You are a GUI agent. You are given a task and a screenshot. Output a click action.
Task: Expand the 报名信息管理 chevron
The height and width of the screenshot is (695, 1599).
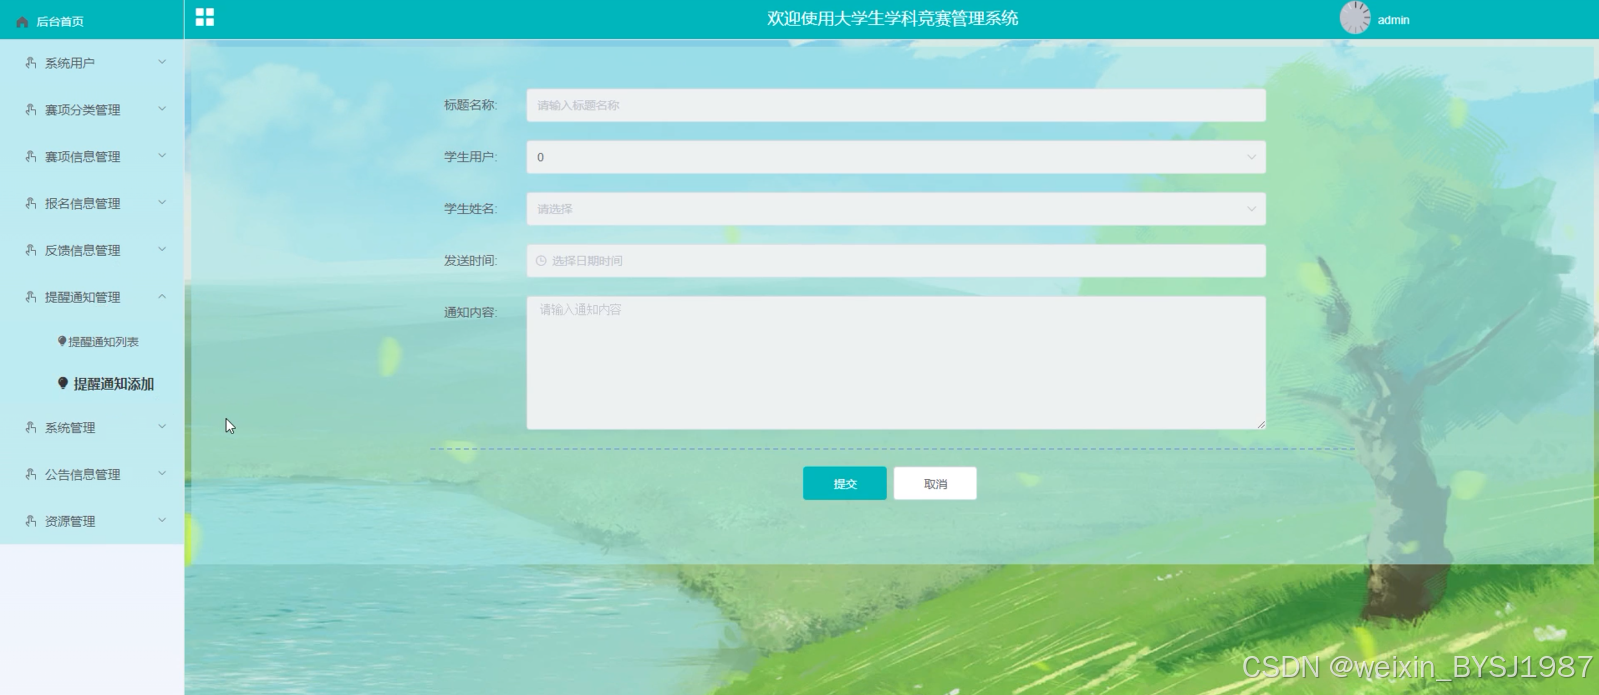point(162,203)
